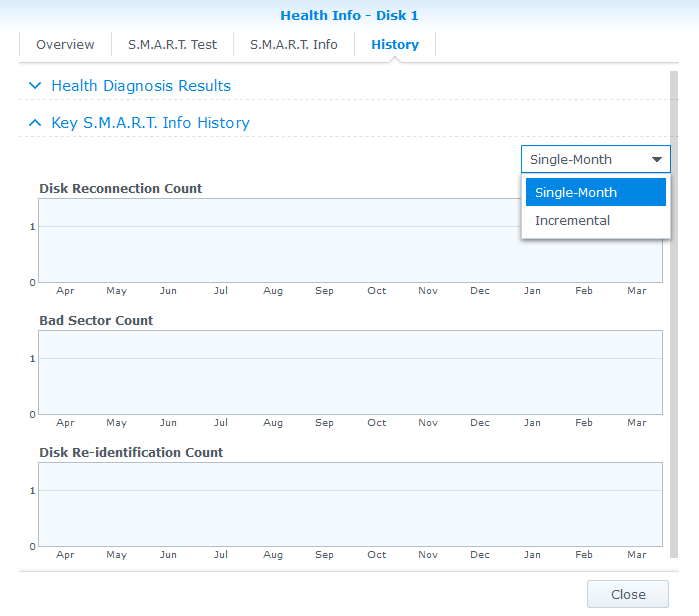Click the Oct label under Bad Sector Count chart
The width and height of the screenshot is (699, 616).
click(x=376, y=423)
